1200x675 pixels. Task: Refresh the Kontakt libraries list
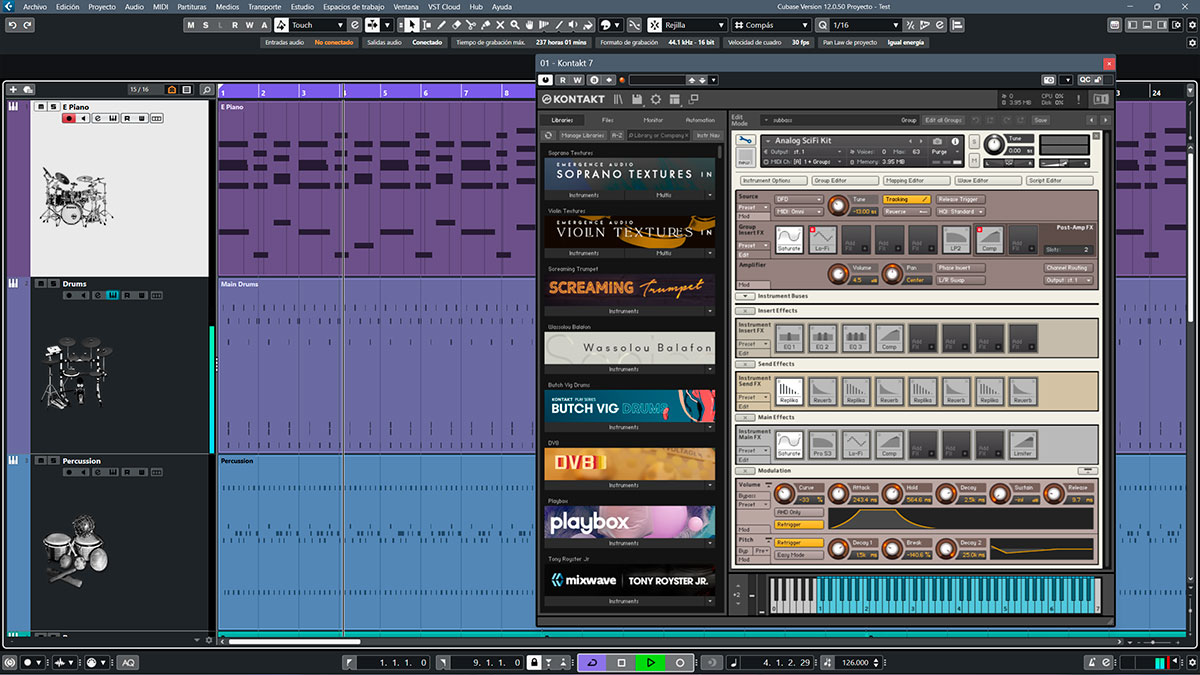pos(548,135)
